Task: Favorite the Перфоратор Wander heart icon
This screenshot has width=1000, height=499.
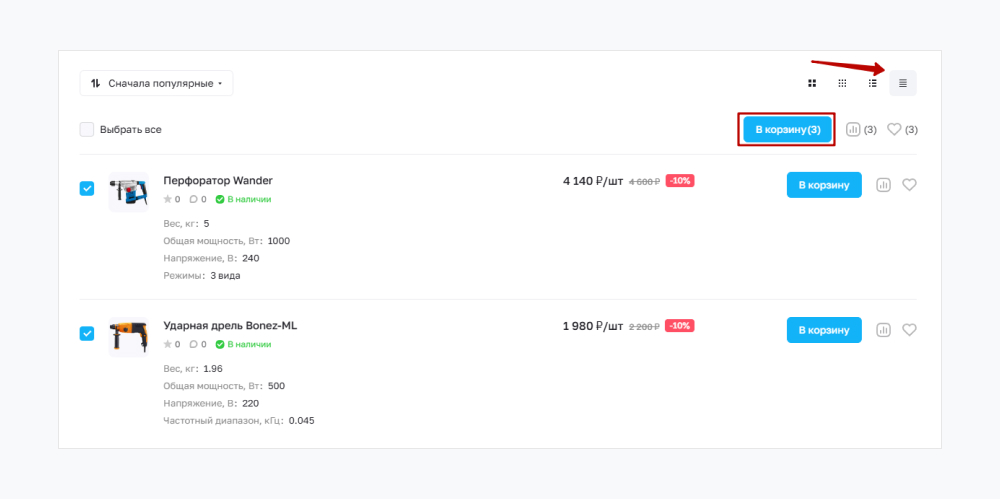Action: [x=909, y=185]
